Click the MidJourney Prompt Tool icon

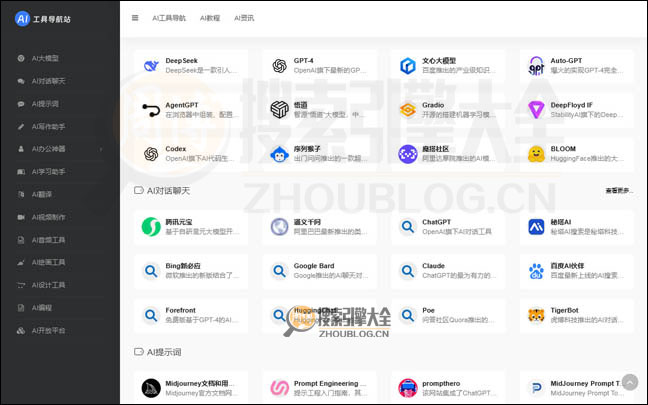536,388
